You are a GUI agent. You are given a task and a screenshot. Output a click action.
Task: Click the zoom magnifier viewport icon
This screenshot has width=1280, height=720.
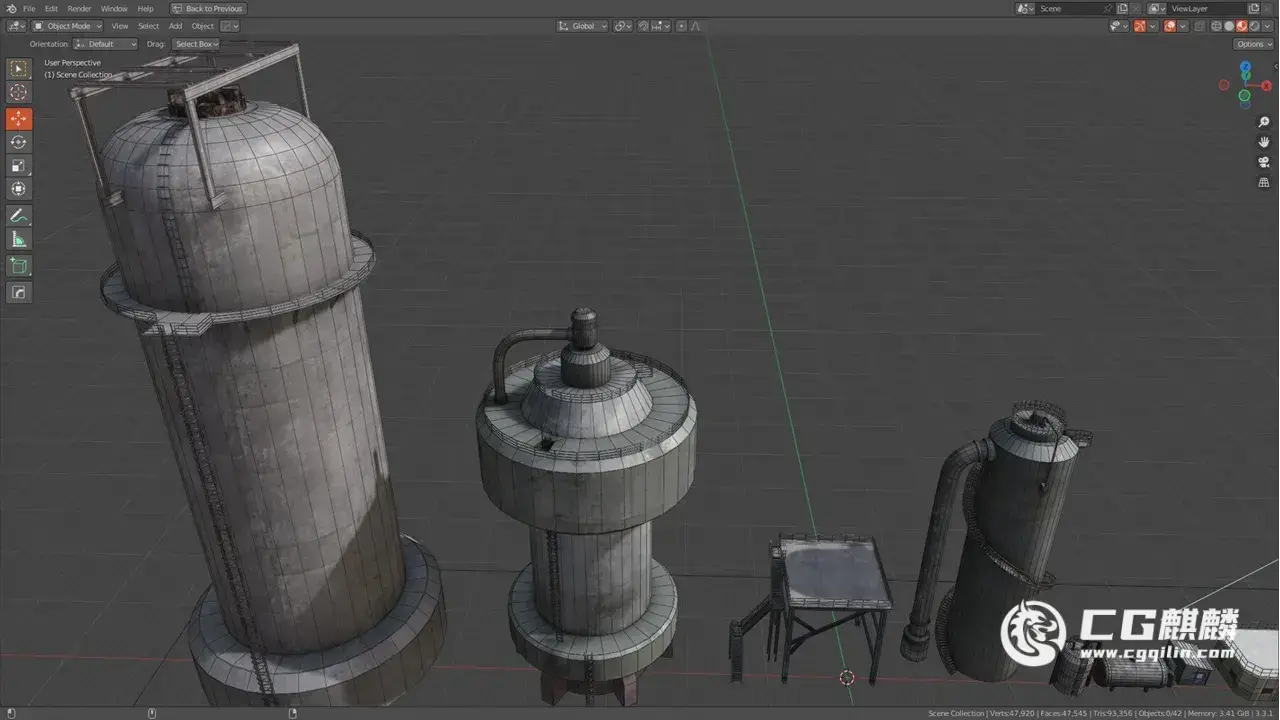(x=1264, y=122)
